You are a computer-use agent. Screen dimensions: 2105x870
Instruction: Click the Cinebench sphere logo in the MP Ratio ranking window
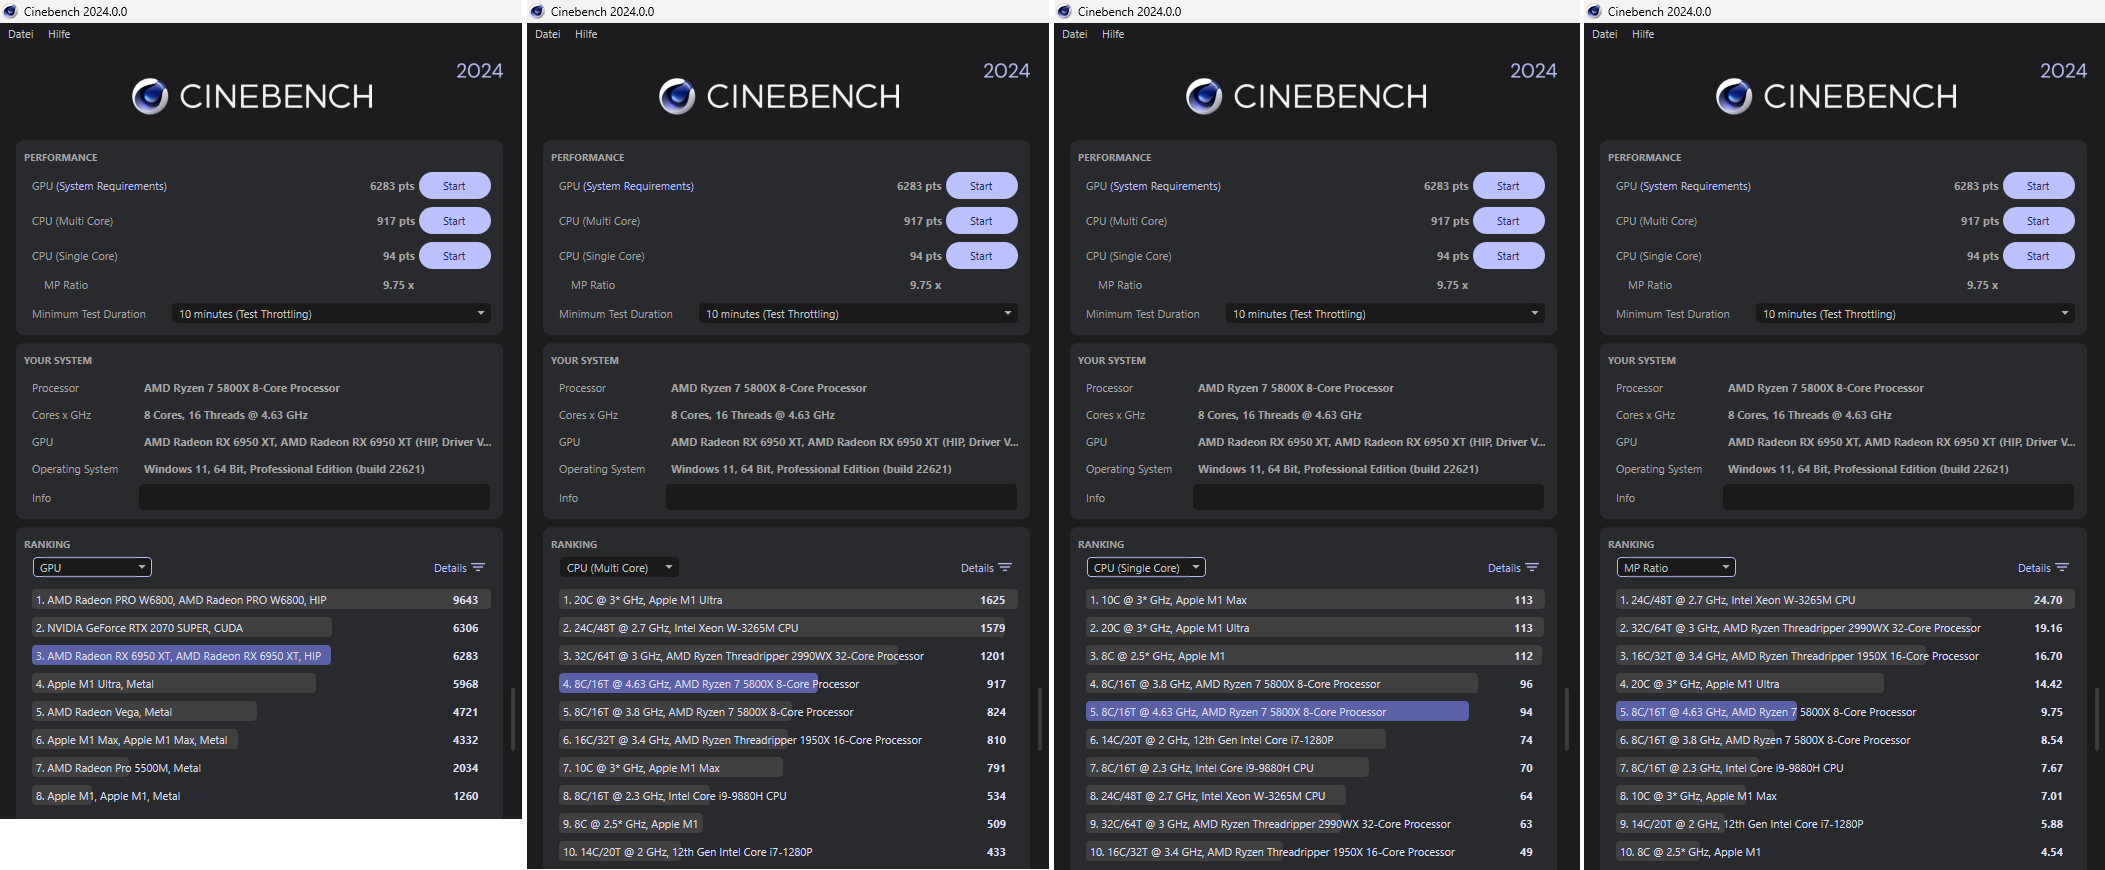1734,96
